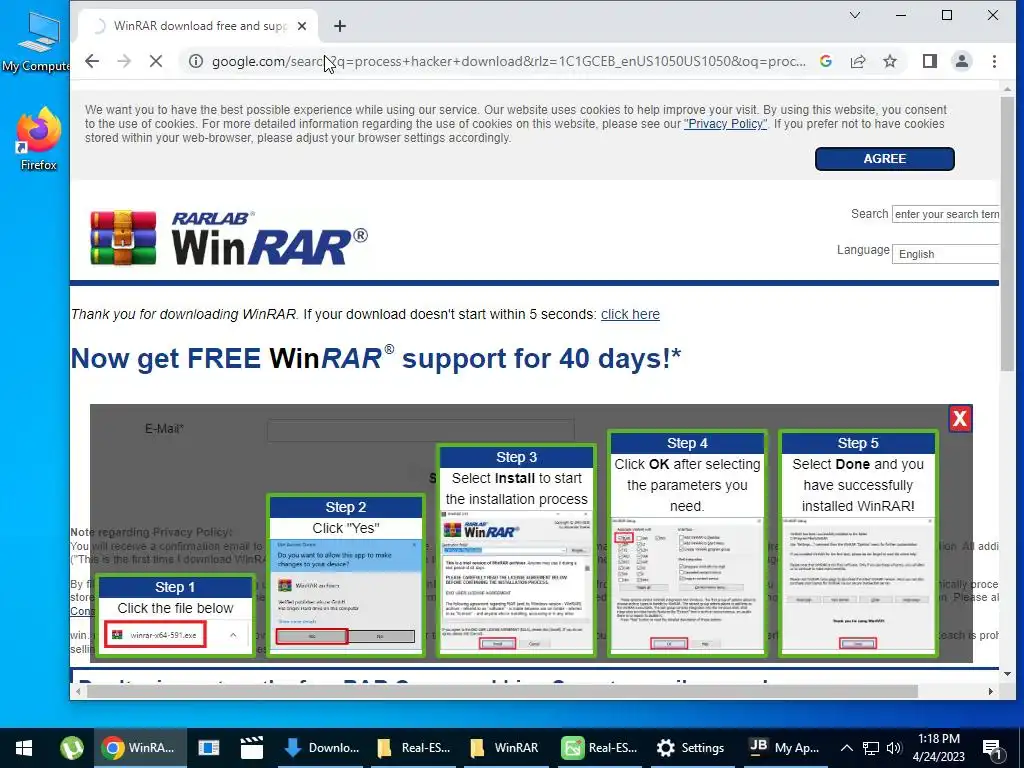Bookmark this page with the star icon
This screenshot has height=768, width=1024.
[x=889, y=61]
